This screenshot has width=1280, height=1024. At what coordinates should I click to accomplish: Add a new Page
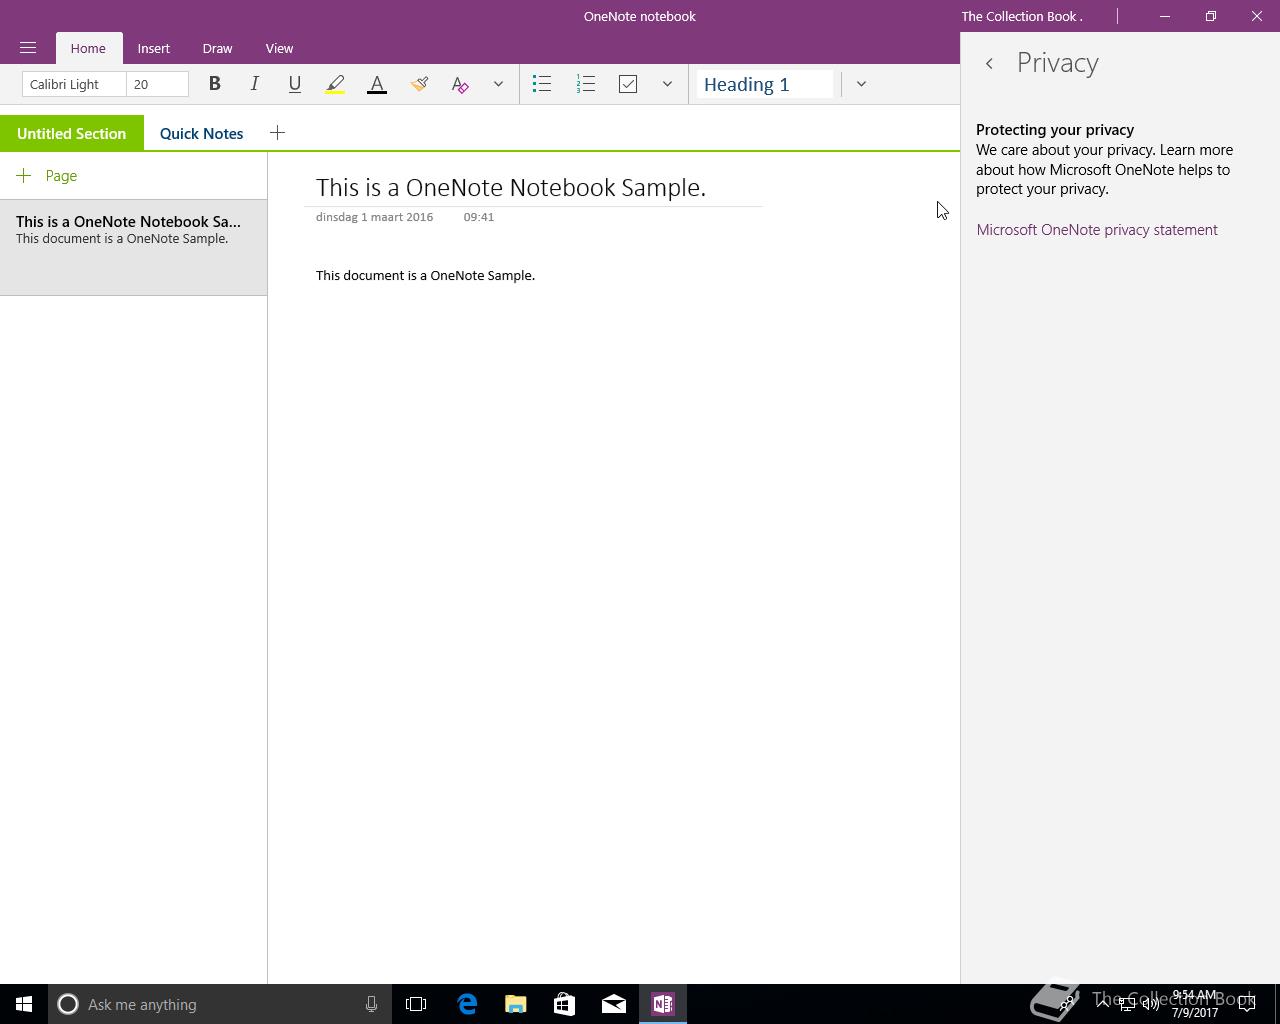47,176
